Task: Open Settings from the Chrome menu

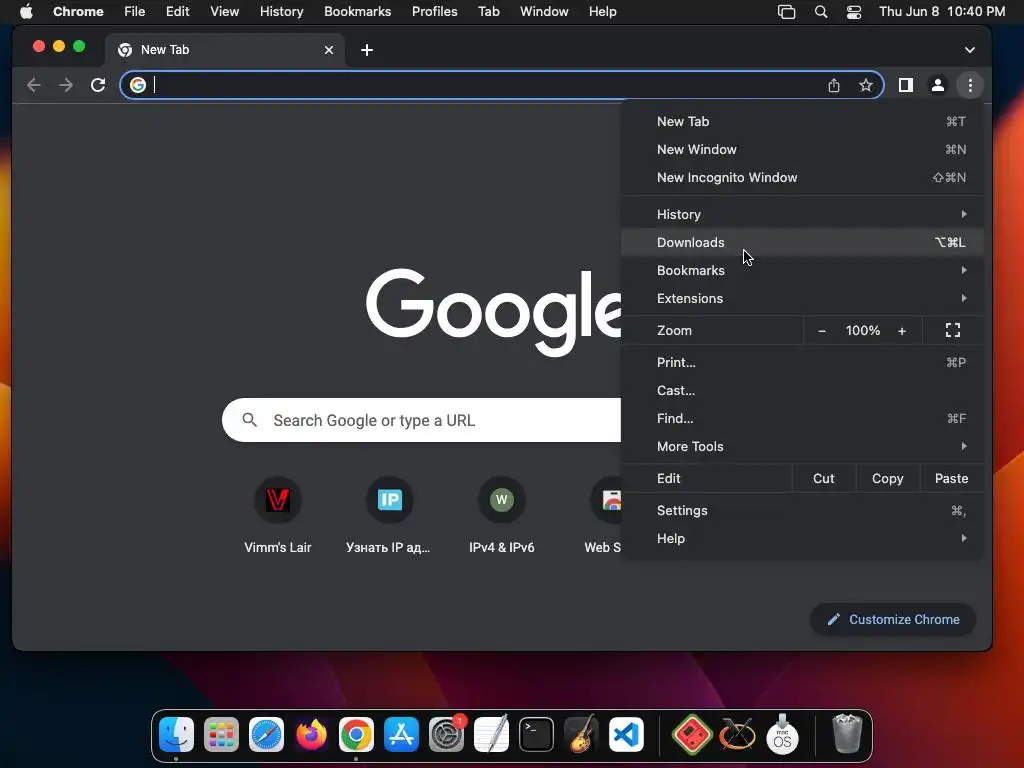Action: (x=802, y=511)
